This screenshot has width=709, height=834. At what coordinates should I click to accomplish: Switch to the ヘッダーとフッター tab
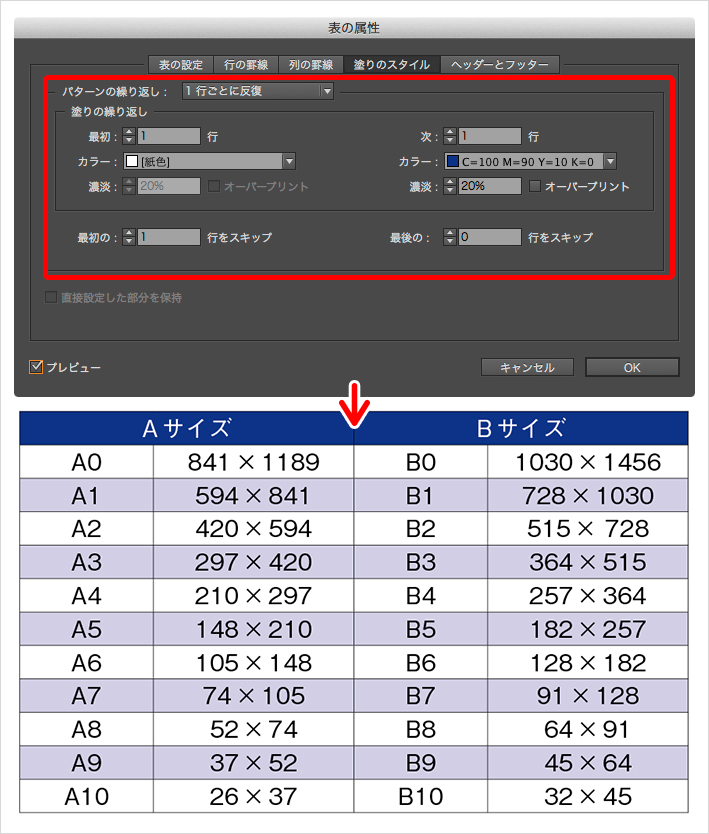coord(500,64)
